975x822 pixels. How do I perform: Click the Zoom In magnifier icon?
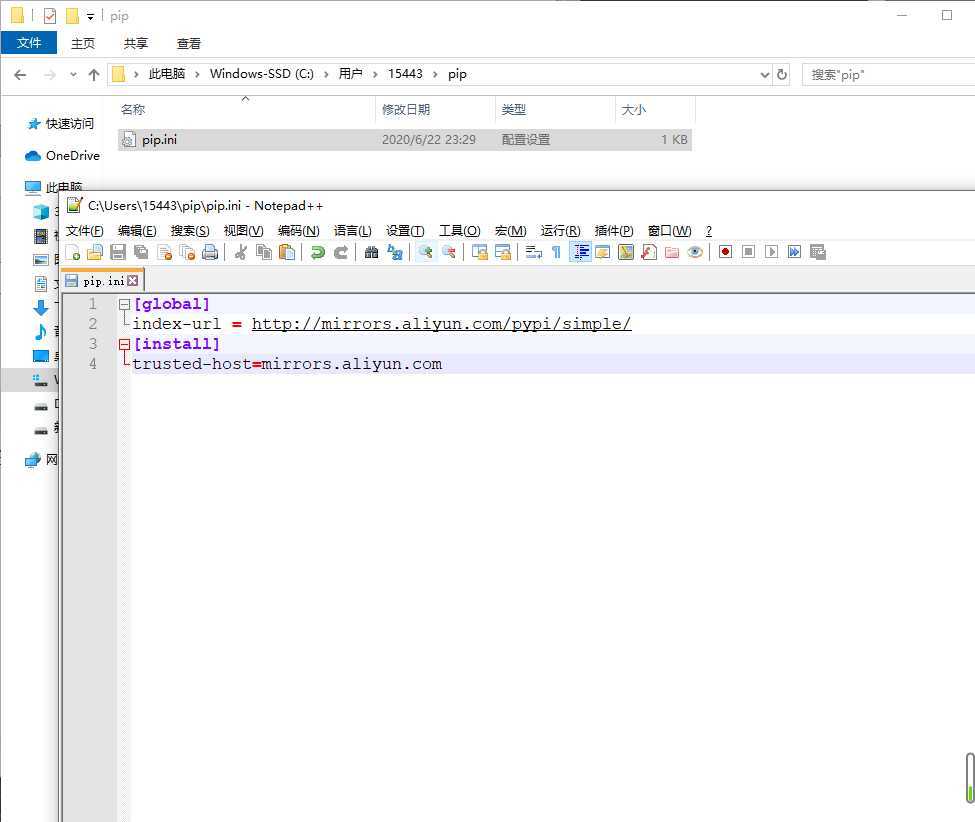[x=425, y=252]
